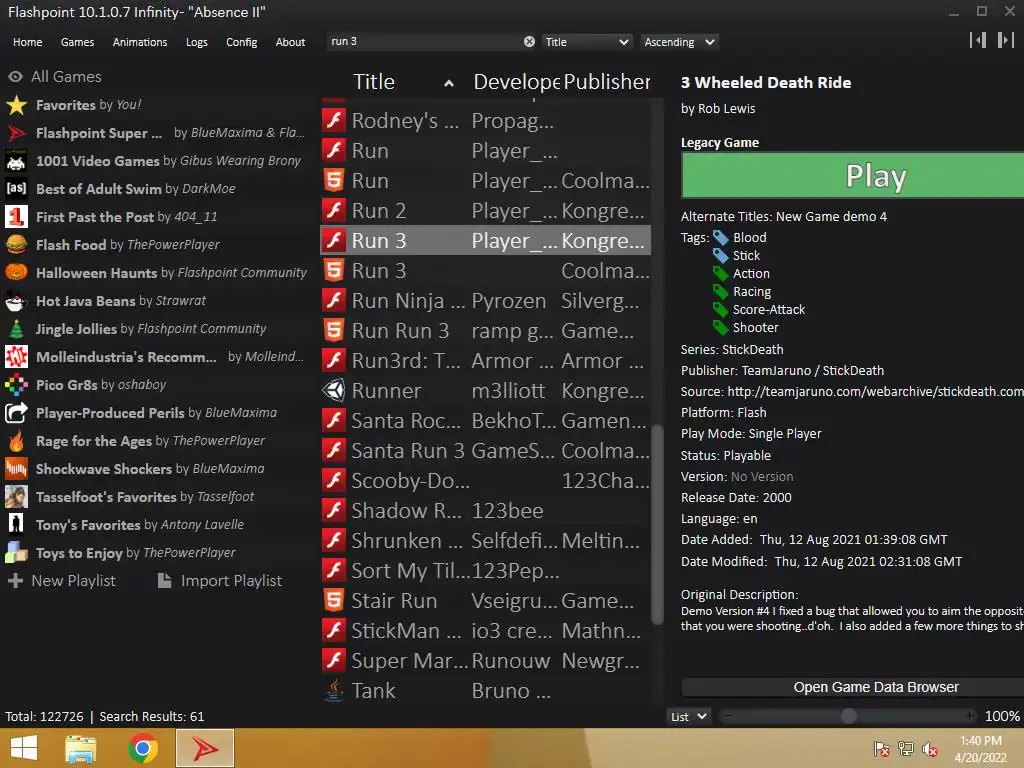Select the Stair Run game row
Screen dimensions: 1024x768
pyautogui.click(x=485, y=600)
